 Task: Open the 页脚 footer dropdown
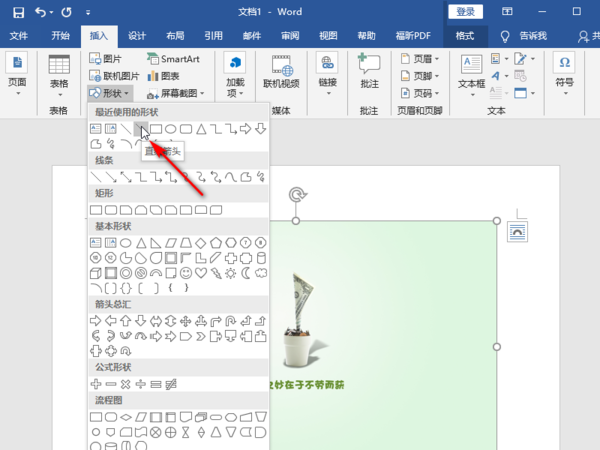pos(420,76)
